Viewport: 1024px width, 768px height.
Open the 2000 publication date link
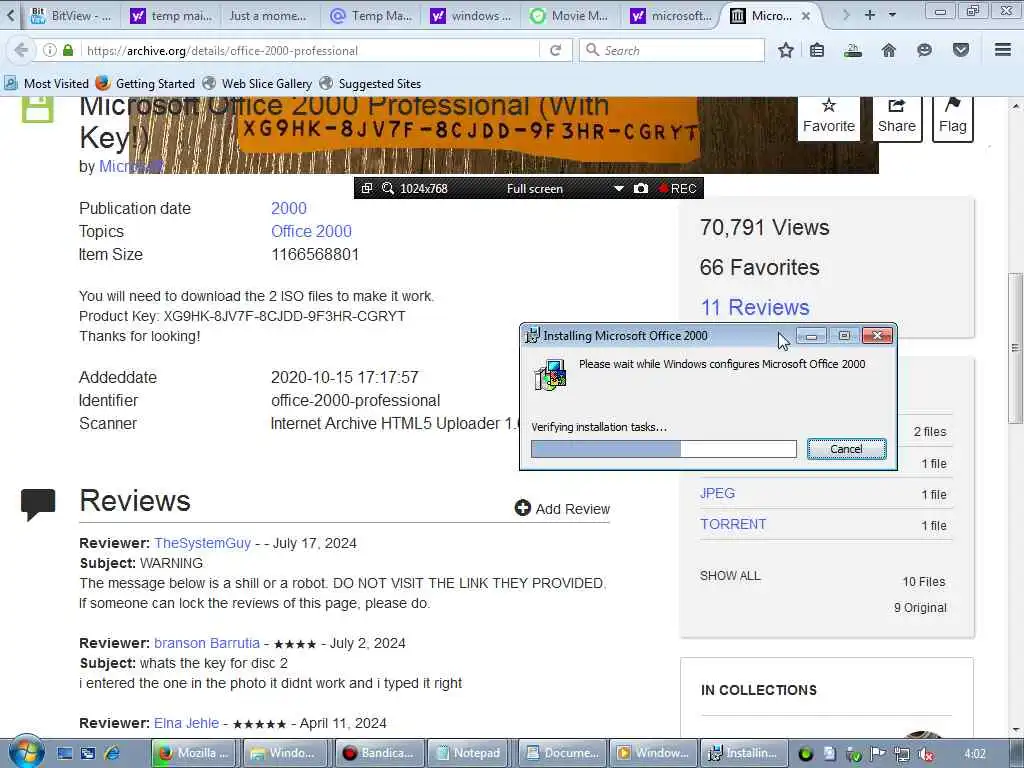pyautogui.click(x=289, y=208)
